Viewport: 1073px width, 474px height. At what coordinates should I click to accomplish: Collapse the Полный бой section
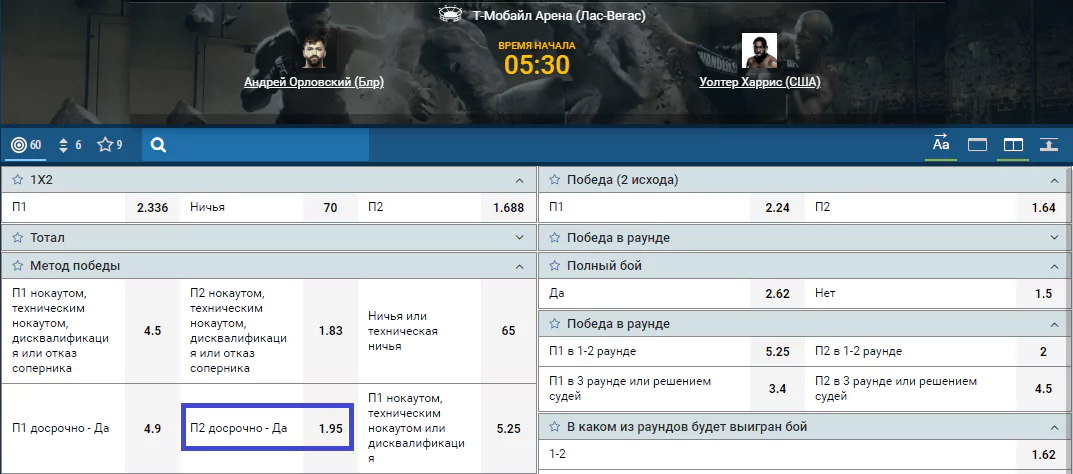[1054, 266]
